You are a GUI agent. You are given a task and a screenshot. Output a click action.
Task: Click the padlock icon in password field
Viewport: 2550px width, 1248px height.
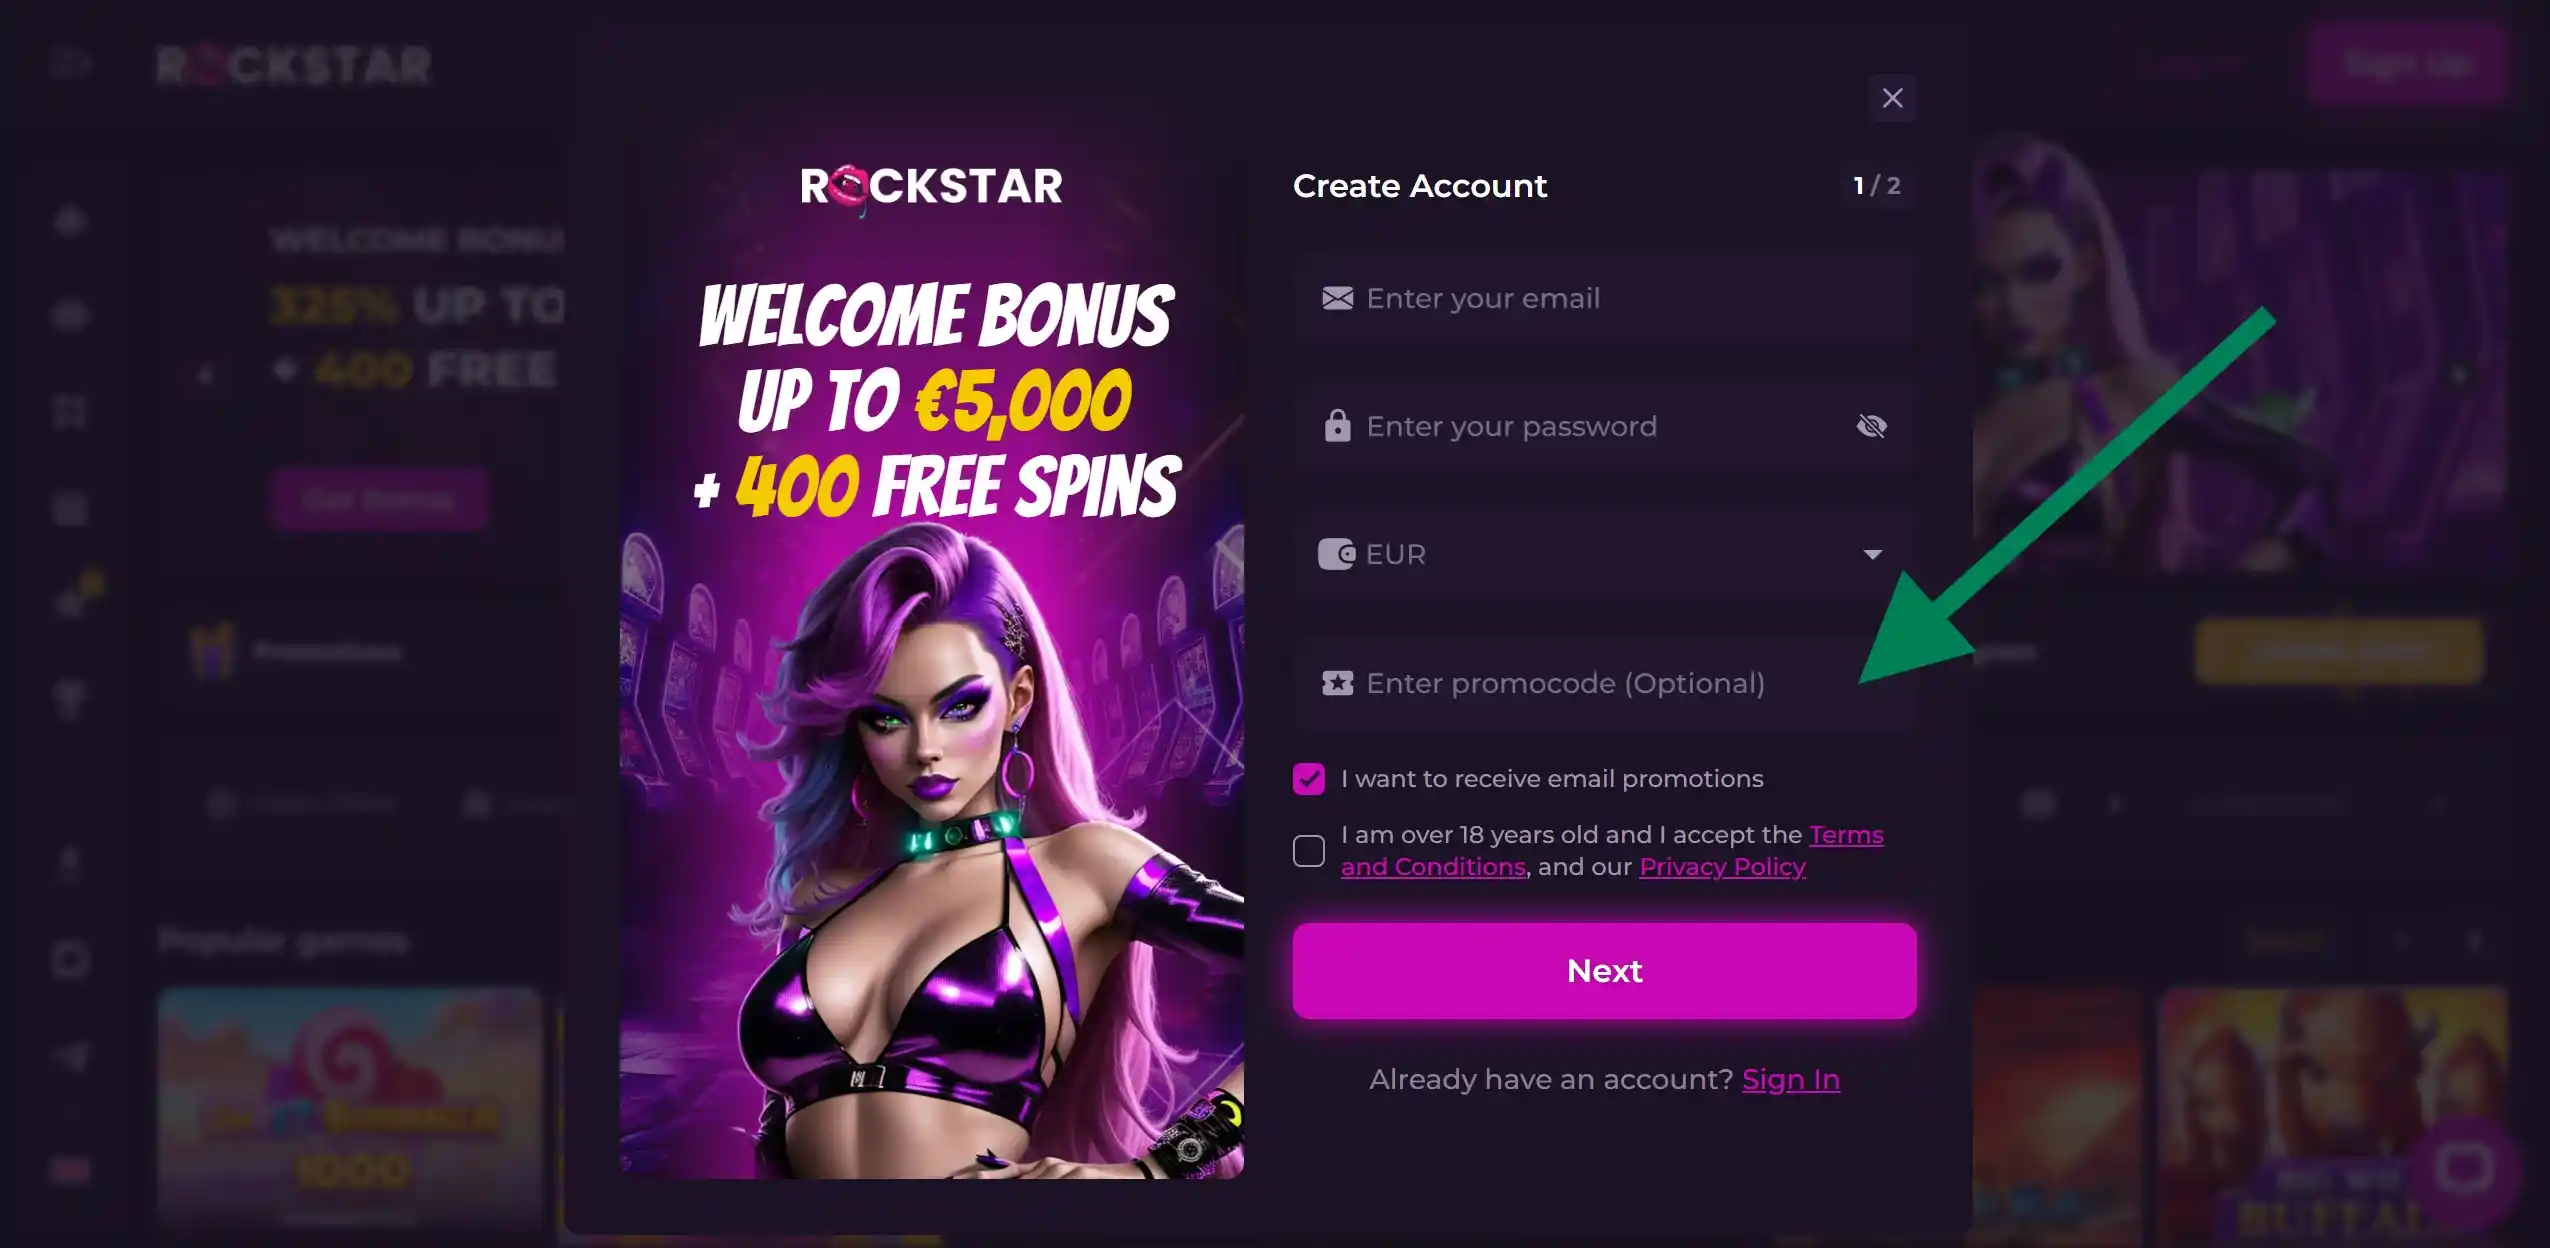[1337, 426]
